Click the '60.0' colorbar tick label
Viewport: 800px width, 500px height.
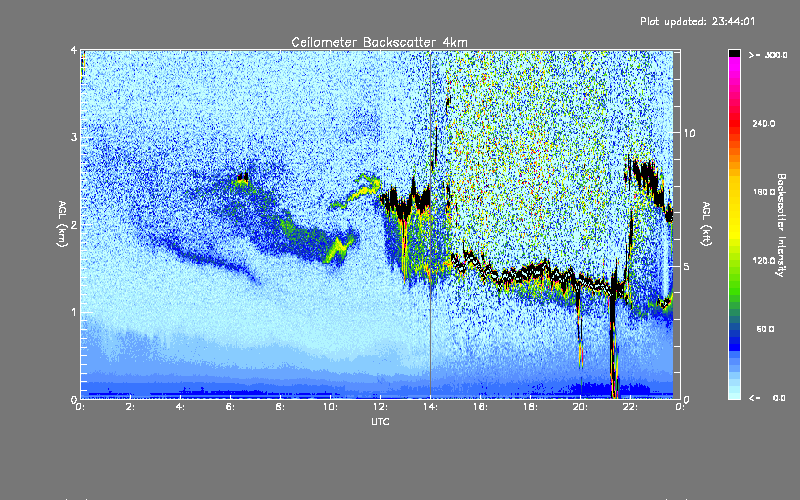coord(765,329)
